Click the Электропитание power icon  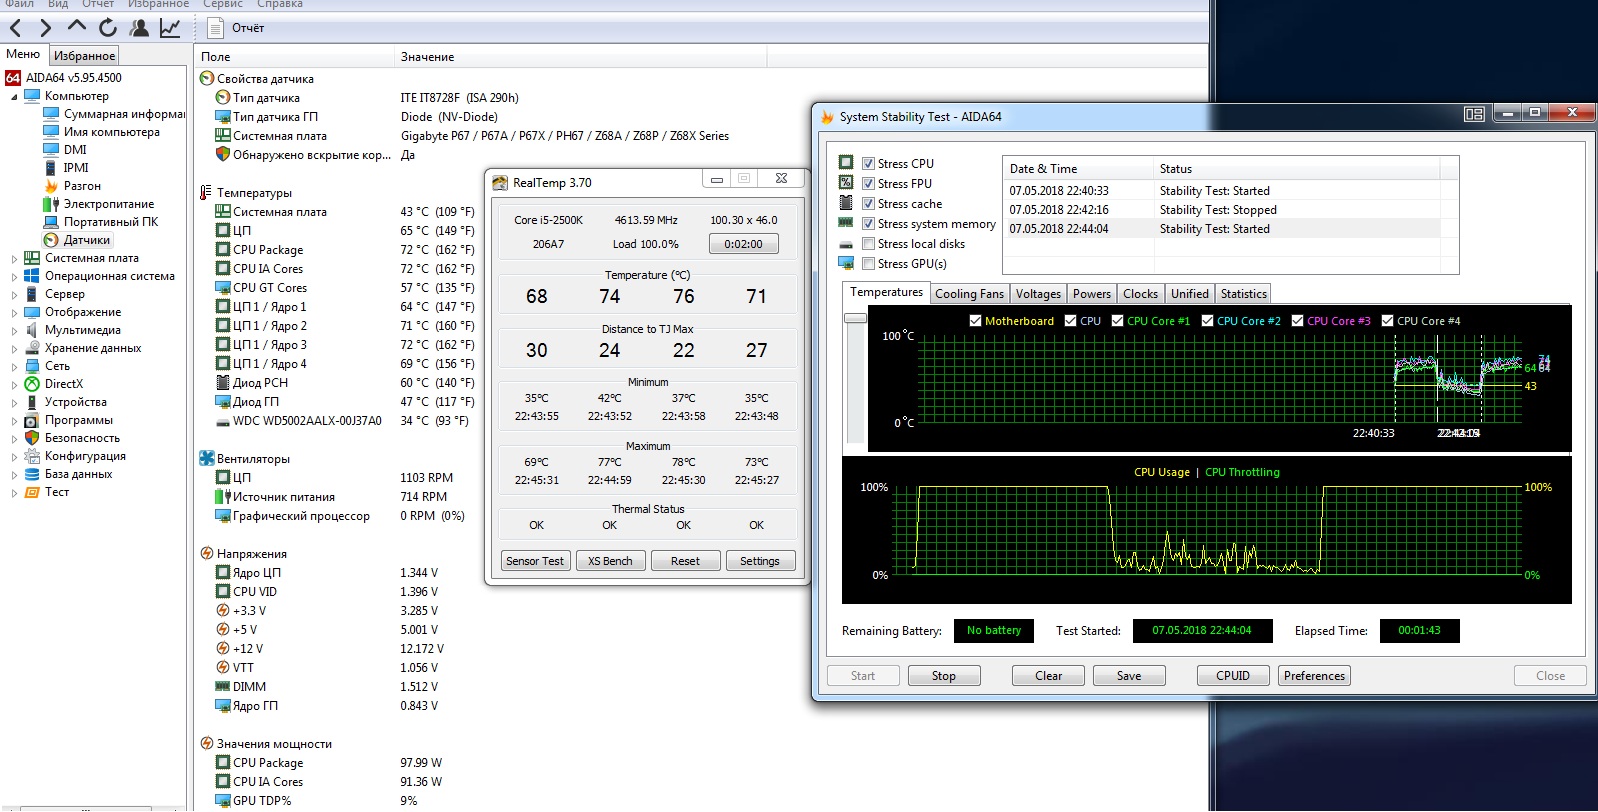click(x=51, y=204)
